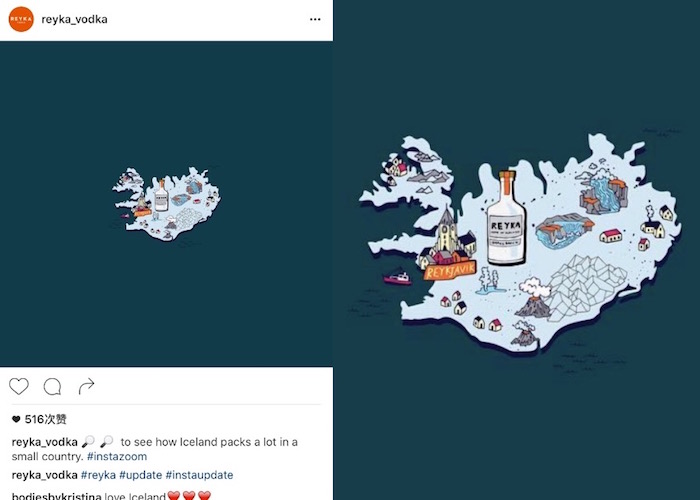This screenshot has width=700, height=500.
Task: Open bodiesbykristina commenter profile
Action: [56, 496]
